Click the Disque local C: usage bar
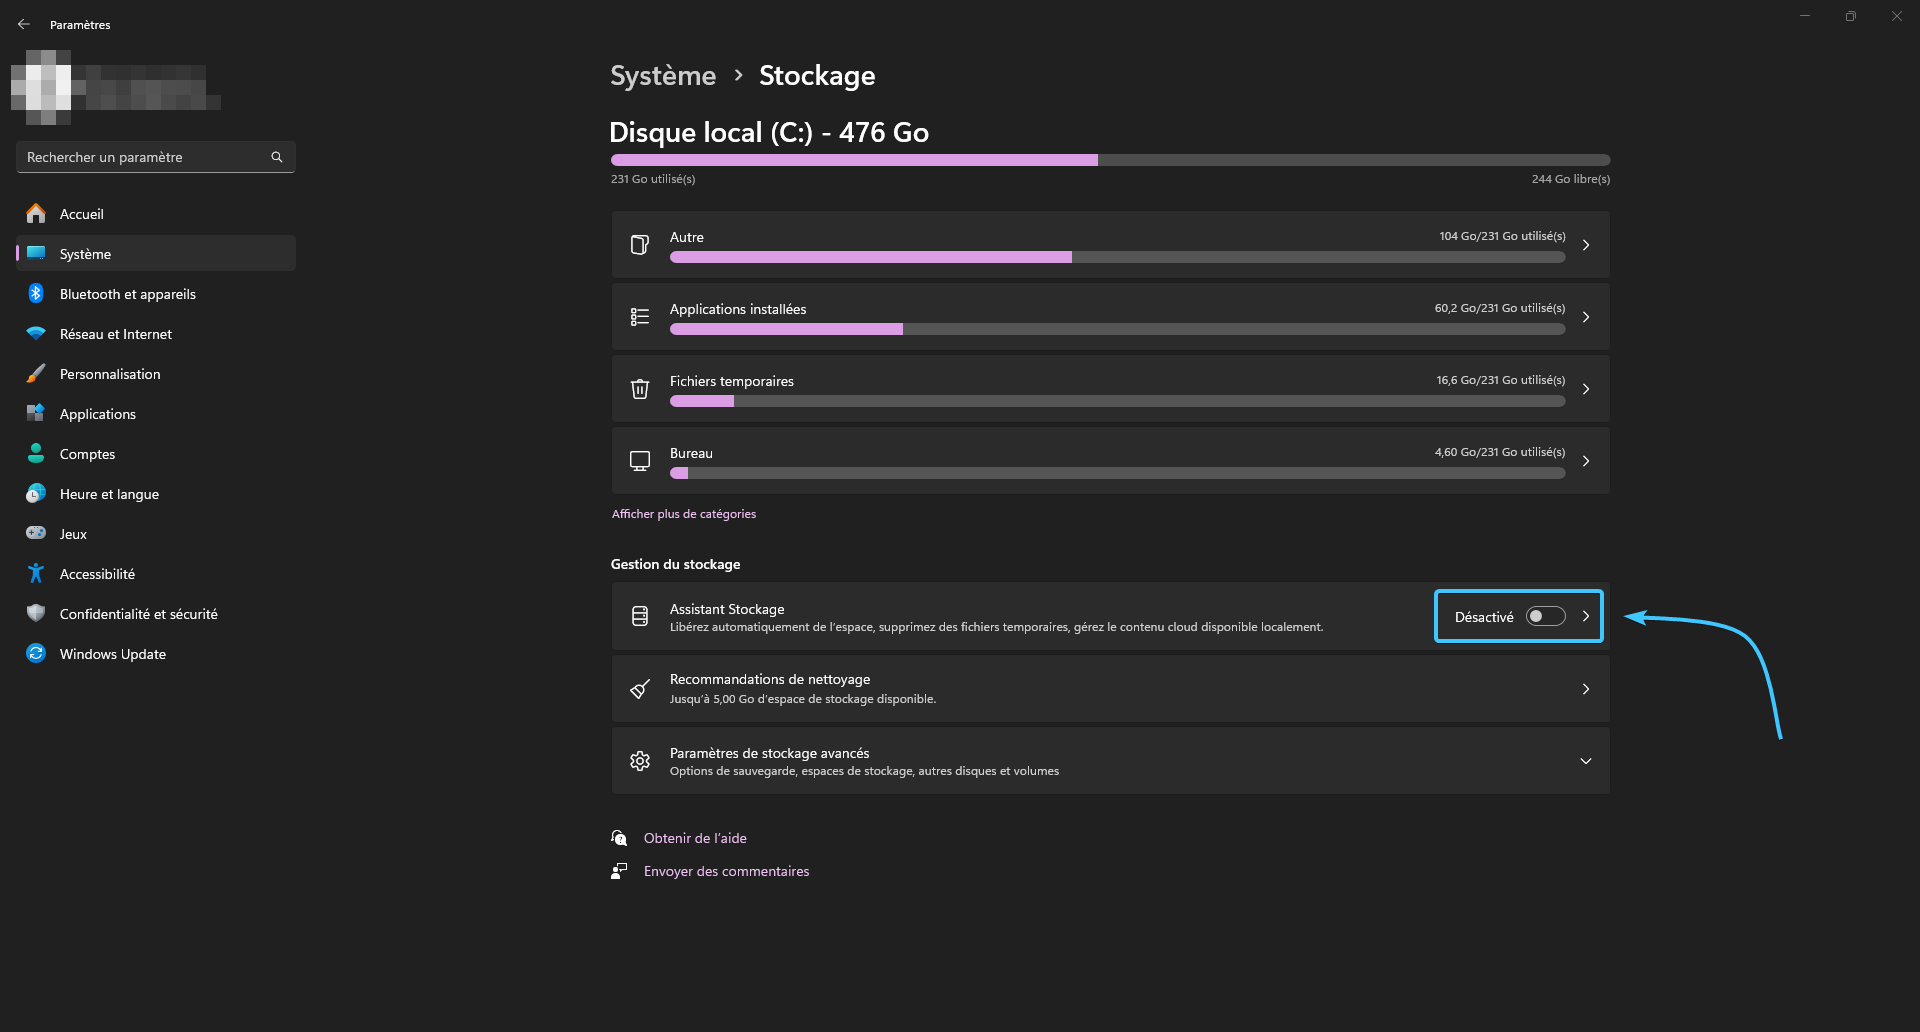This screenshot has height=1032, width=1920. click(1110, 160)
